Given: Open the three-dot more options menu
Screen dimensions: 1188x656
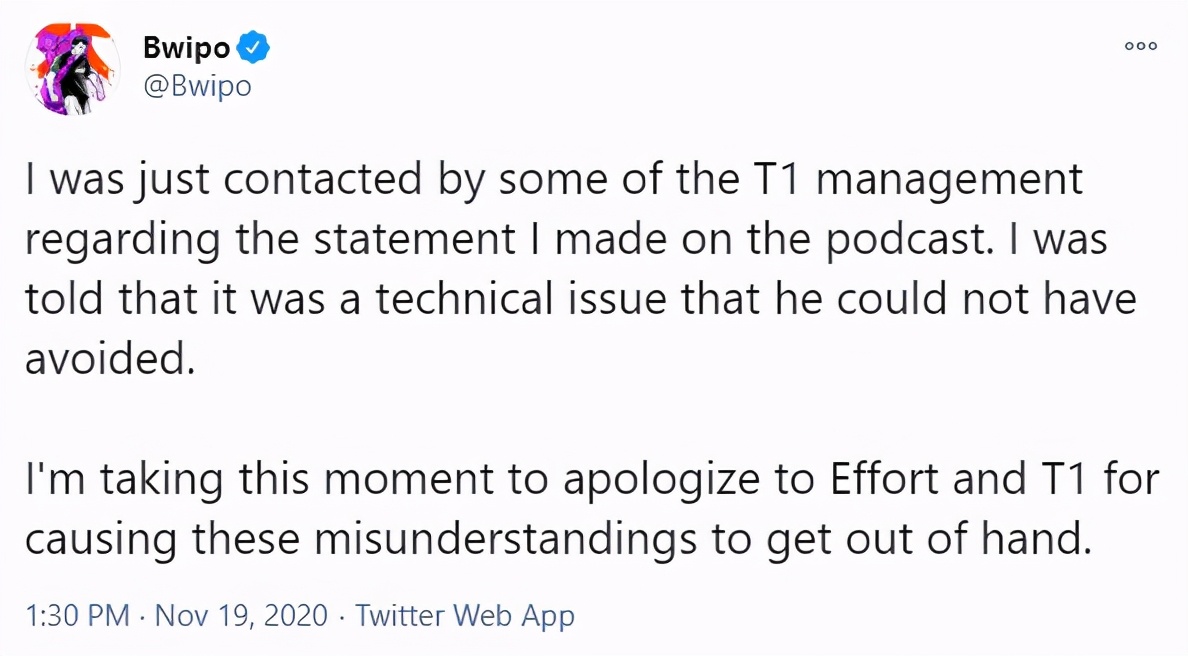Looking at the screenshot, I should pyautogui.click(x=1140, y=46).
